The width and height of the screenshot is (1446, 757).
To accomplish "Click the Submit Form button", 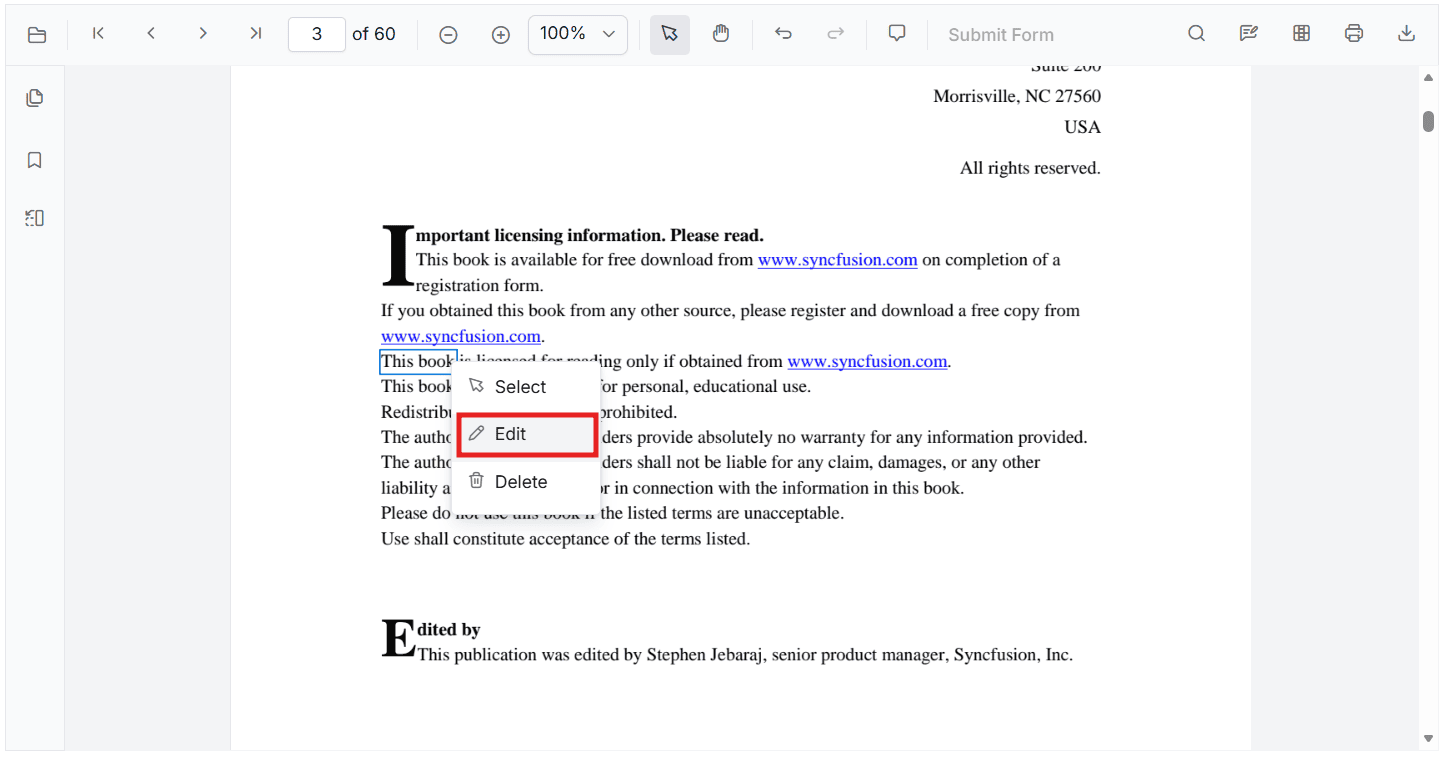I will click(1001, 35).
